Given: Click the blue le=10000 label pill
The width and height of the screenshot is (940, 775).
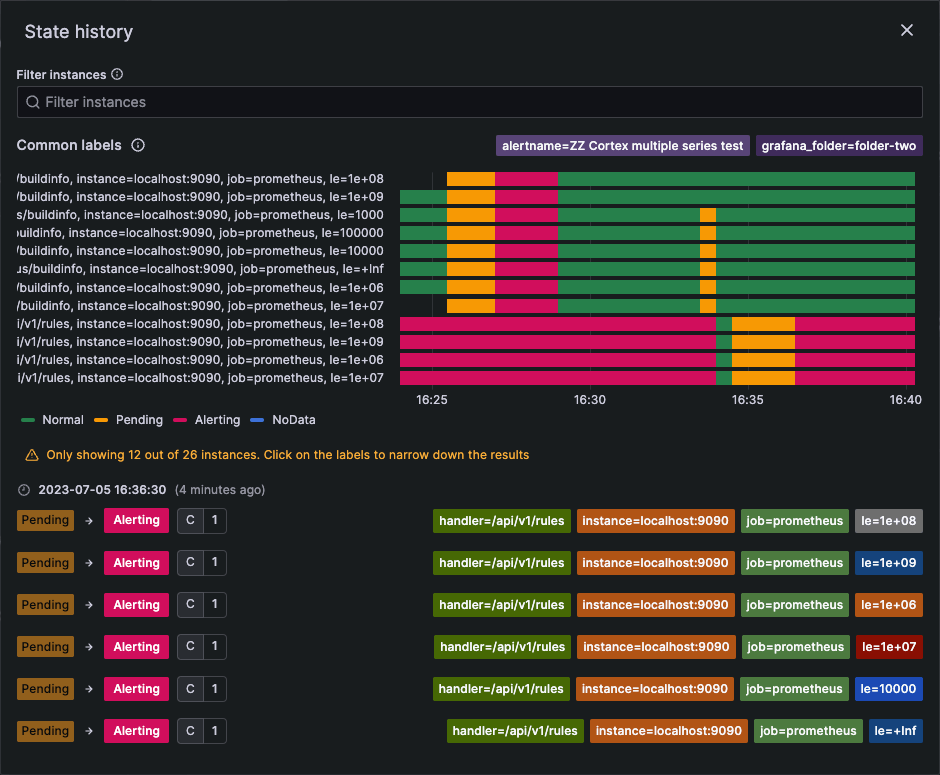Looking at the screenshot, I should (888, 689).
